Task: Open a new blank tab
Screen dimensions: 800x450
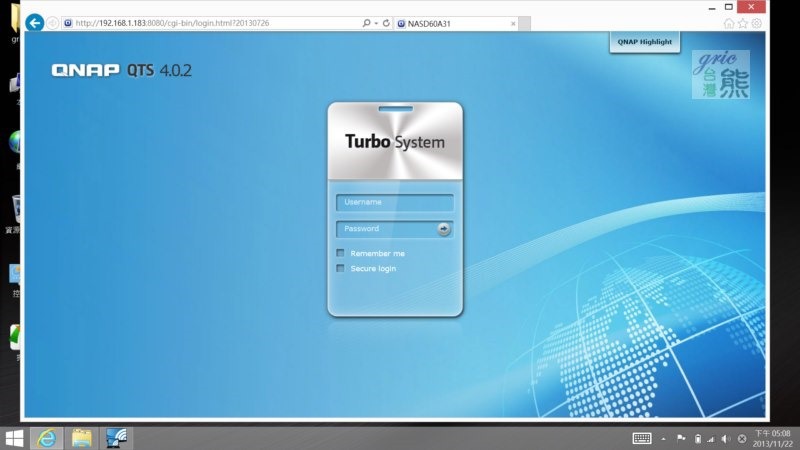Action: click(x=524, y=23)
